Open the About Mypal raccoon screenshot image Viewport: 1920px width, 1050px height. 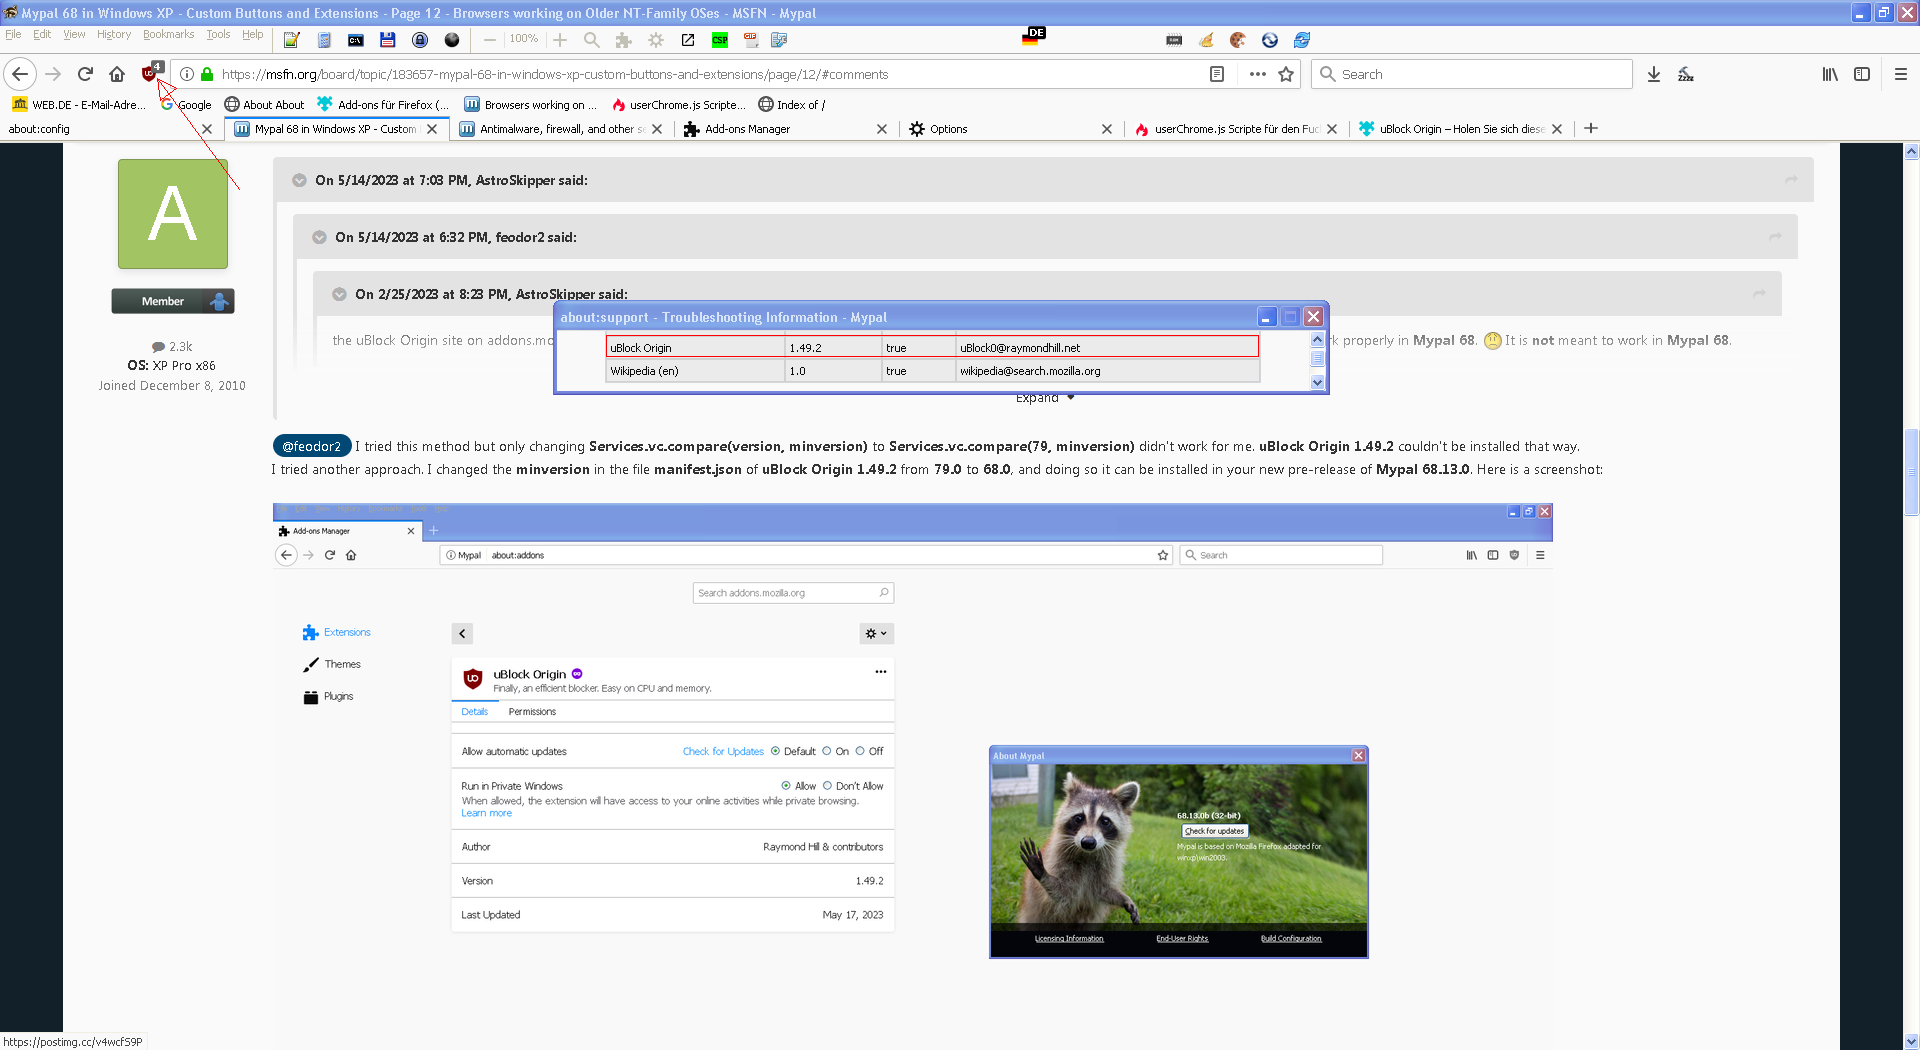click(1179, 852)
